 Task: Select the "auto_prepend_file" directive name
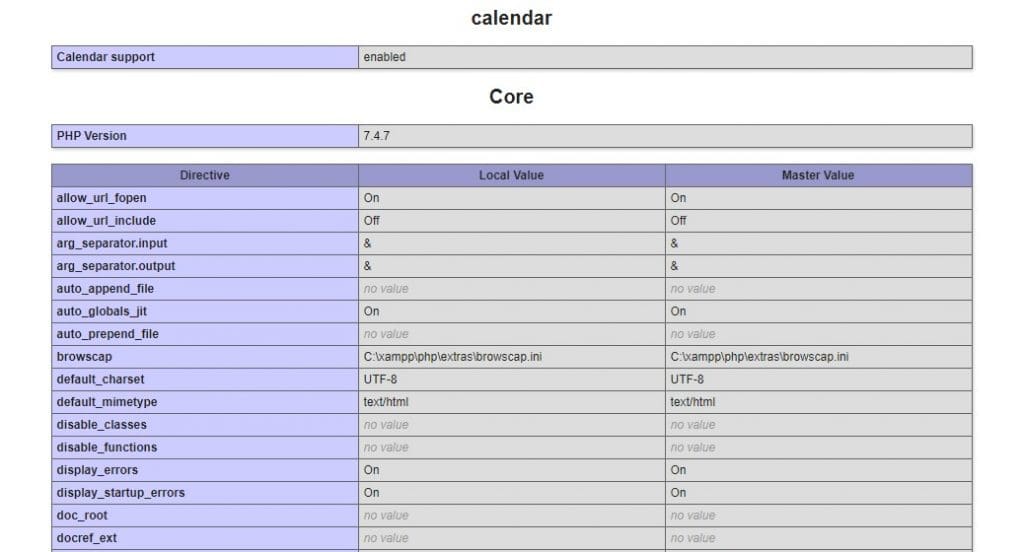coord(108,334)
